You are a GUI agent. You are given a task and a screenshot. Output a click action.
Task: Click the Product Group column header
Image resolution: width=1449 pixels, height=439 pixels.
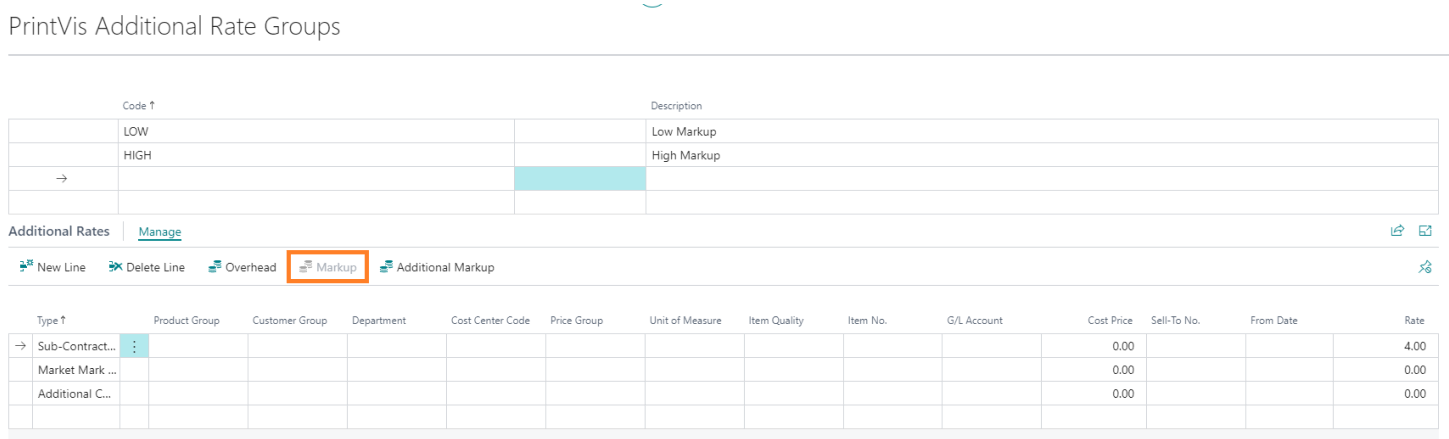pyautogui.click(x=186, y=321)
